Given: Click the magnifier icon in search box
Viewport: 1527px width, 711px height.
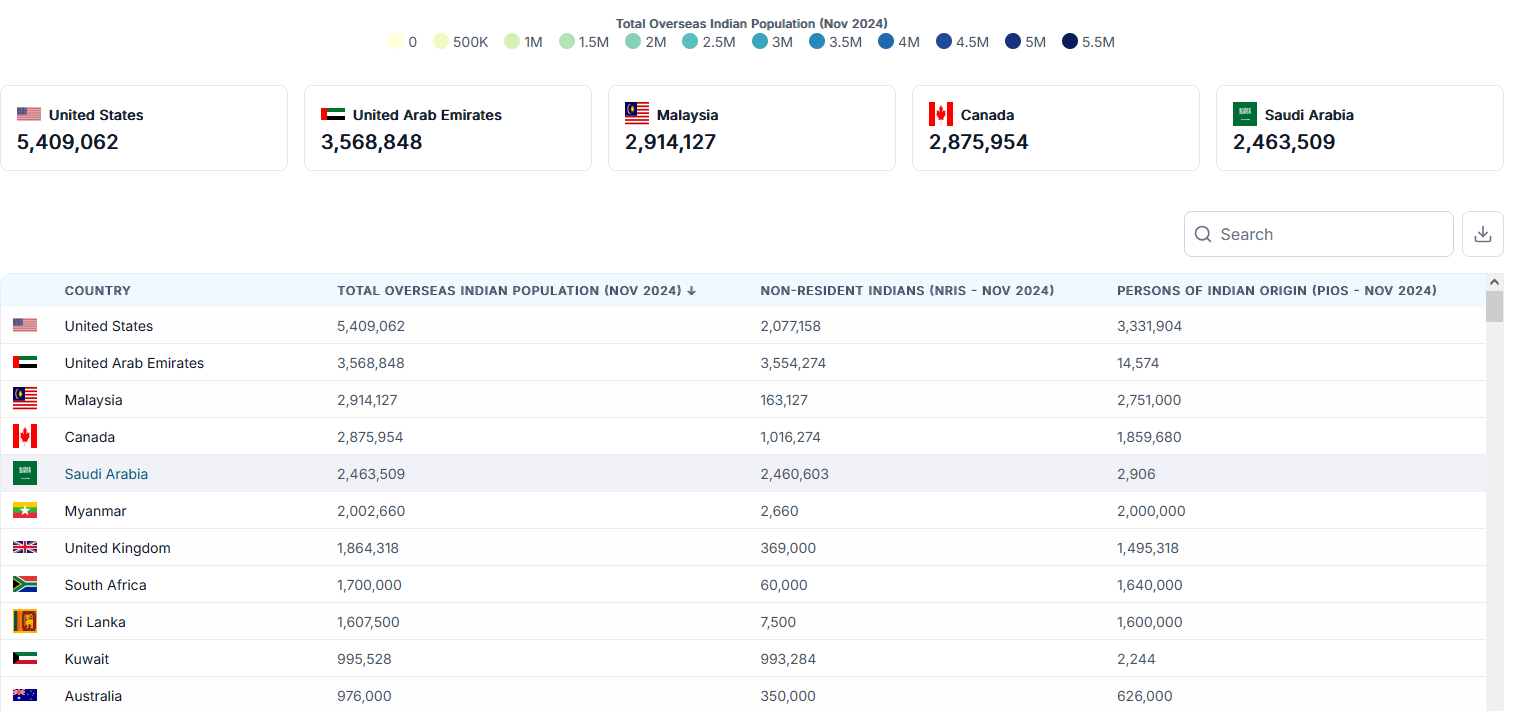Looking at the screenshot, I should coord(1203,234).
